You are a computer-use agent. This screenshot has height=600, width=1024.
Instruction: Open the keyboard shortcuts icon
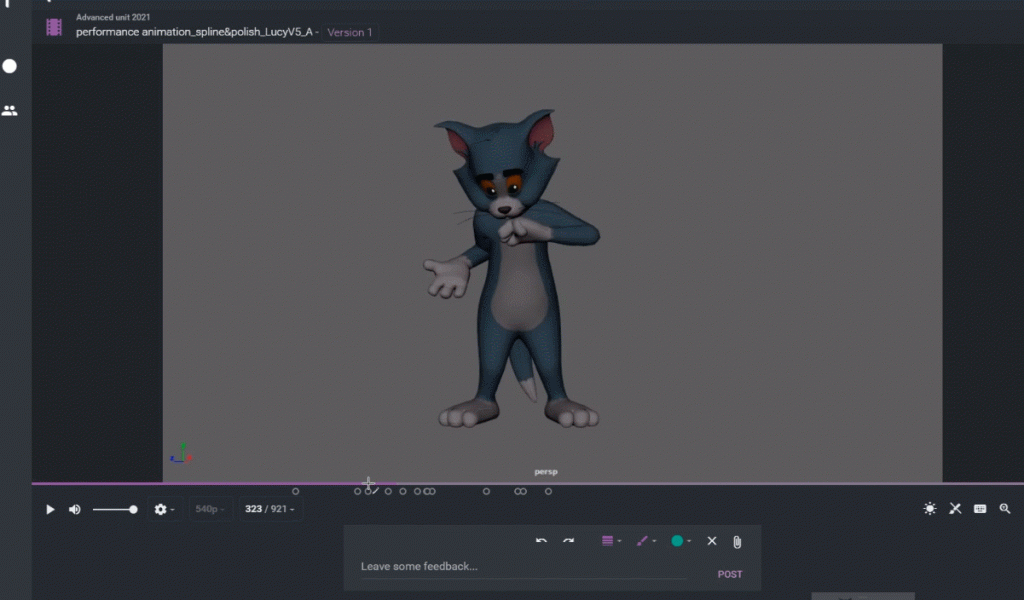[x=980, y=509]
